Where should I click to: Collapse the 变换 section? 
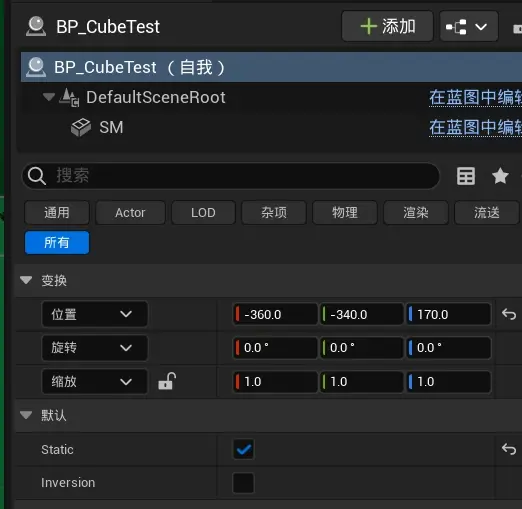[26, 280]
